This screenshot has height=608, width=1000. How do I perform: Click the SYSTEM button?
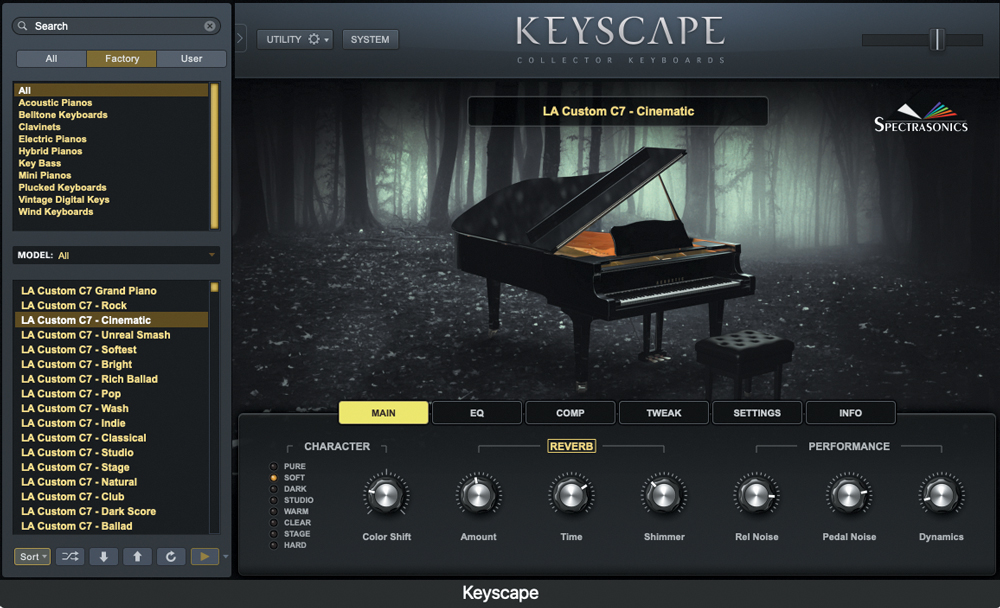[x=370, y=40]
